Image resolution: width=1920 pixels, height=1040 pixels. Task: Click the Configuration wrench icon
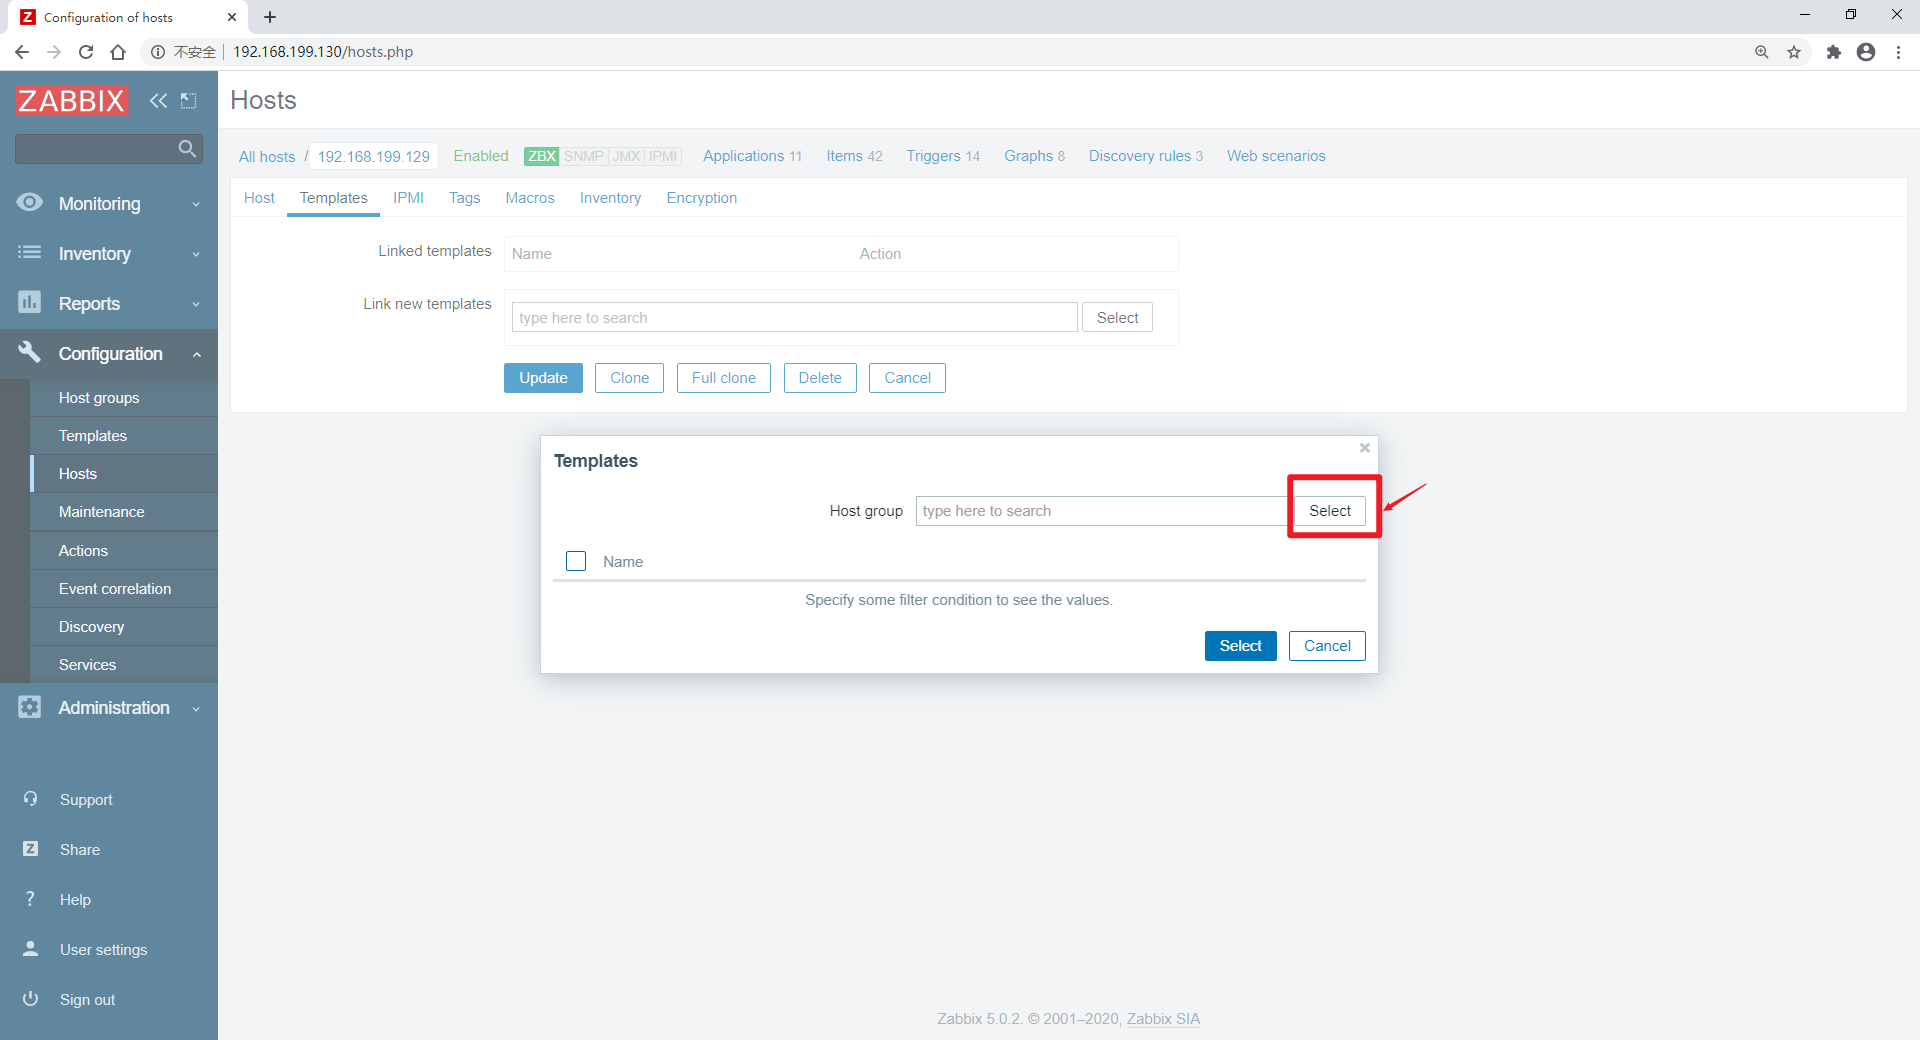[x=30, y=352]
